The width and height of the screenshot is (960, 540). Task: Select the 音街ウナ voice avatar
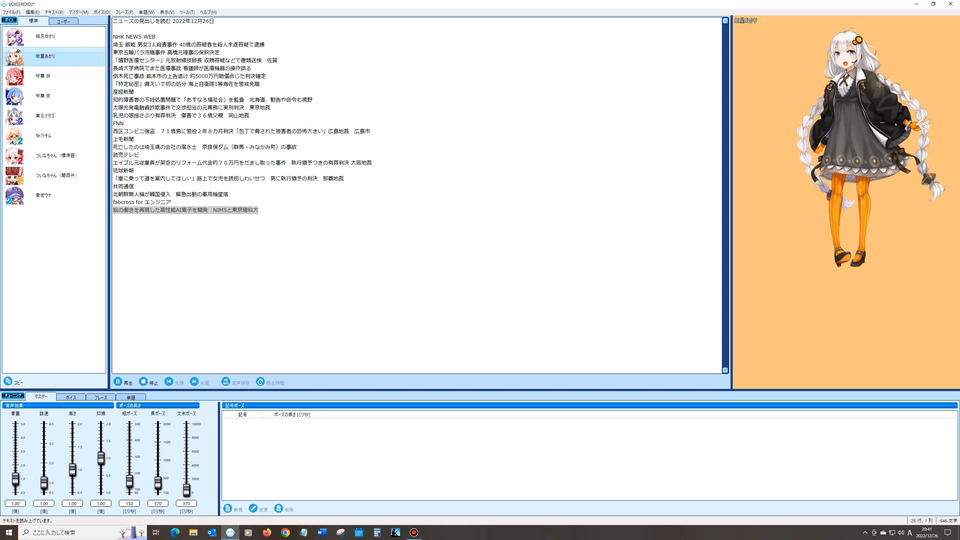(x=15, y=195)
